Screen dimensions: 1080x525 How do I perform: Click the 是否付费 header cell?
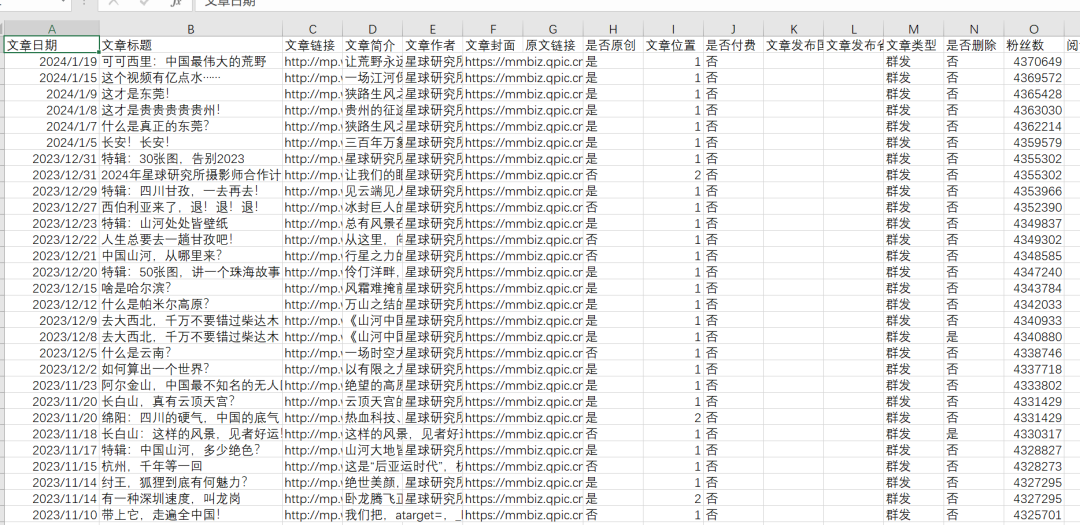click(734, 45)
